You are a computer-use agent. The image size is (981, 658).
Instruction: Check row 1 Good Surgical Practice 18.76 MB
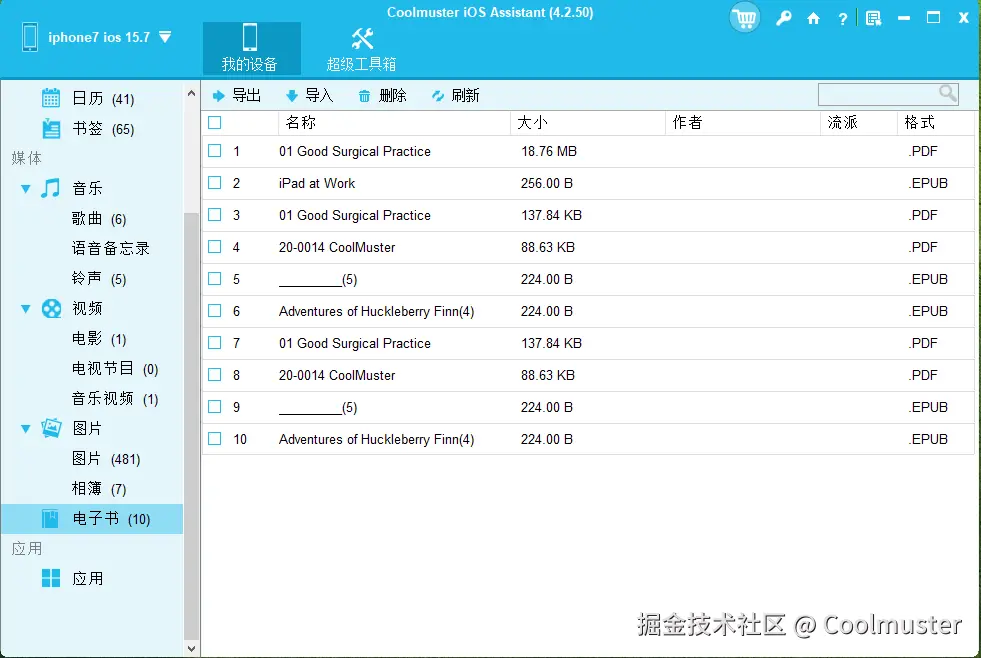[215, 151]
